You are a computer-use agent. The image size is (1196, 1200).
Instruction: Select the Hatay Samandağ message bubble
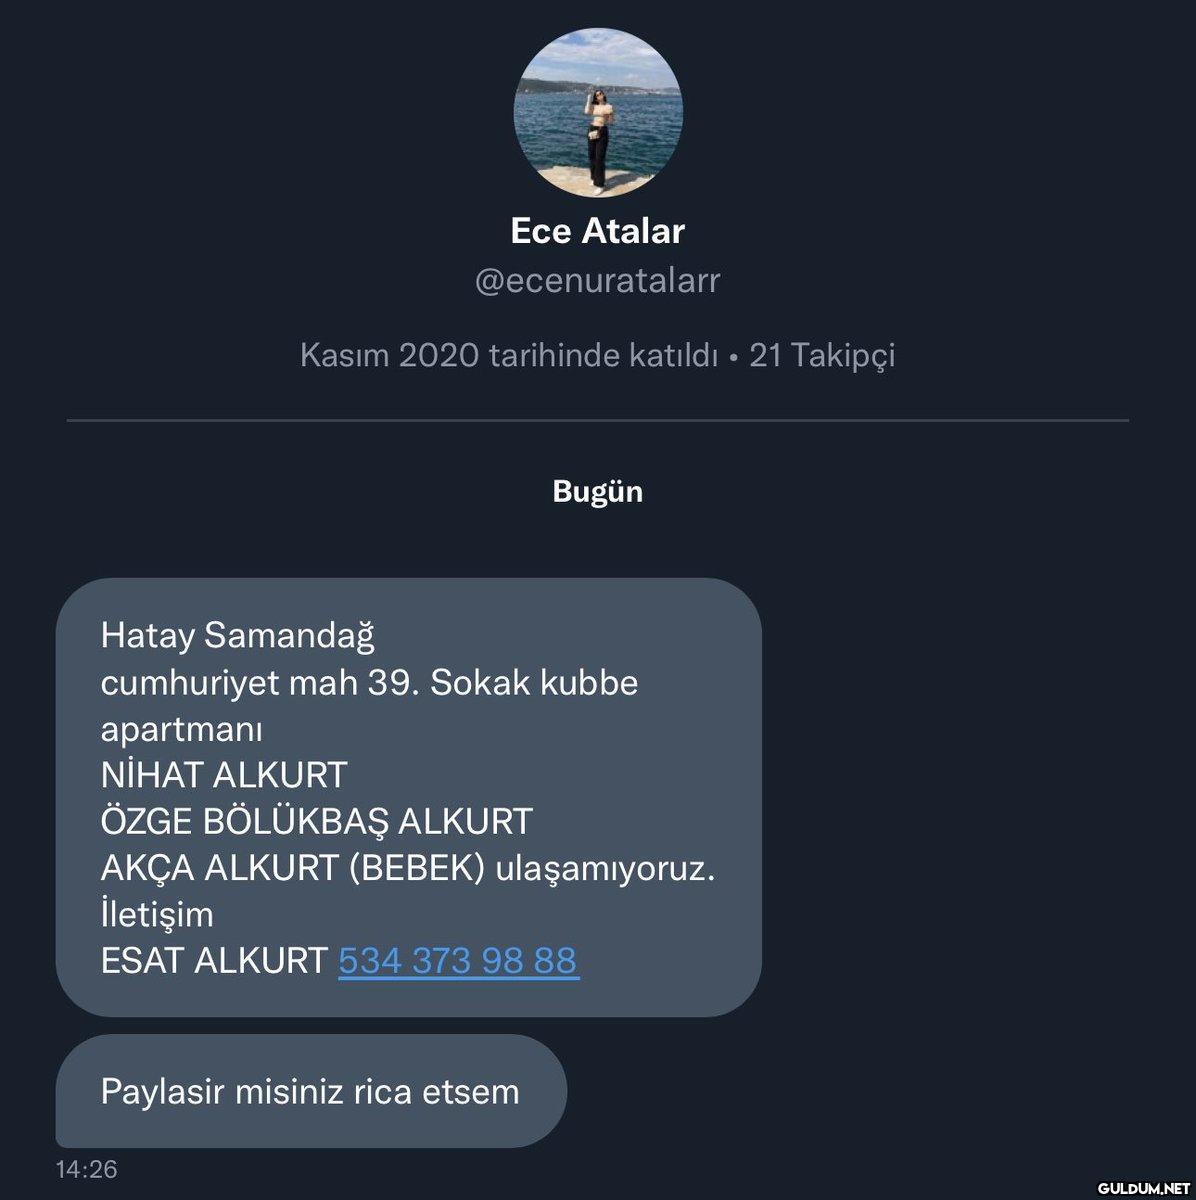click(x=408, y=797)
